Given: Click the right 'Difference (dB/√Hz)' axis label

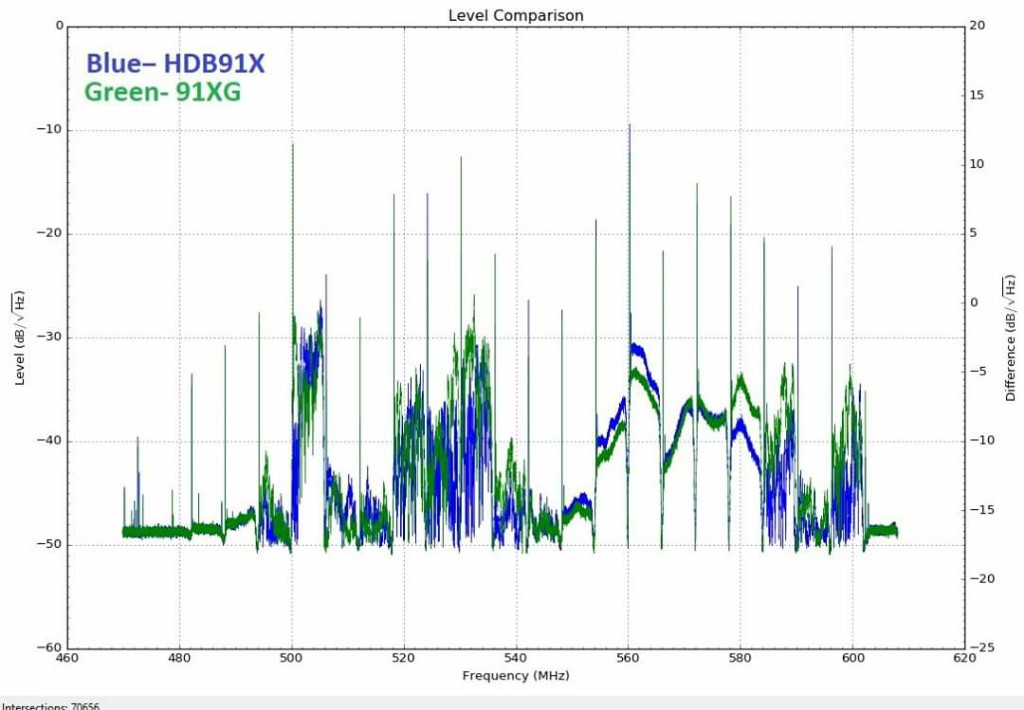Looking at the screenshot, I should (1011, 338).
